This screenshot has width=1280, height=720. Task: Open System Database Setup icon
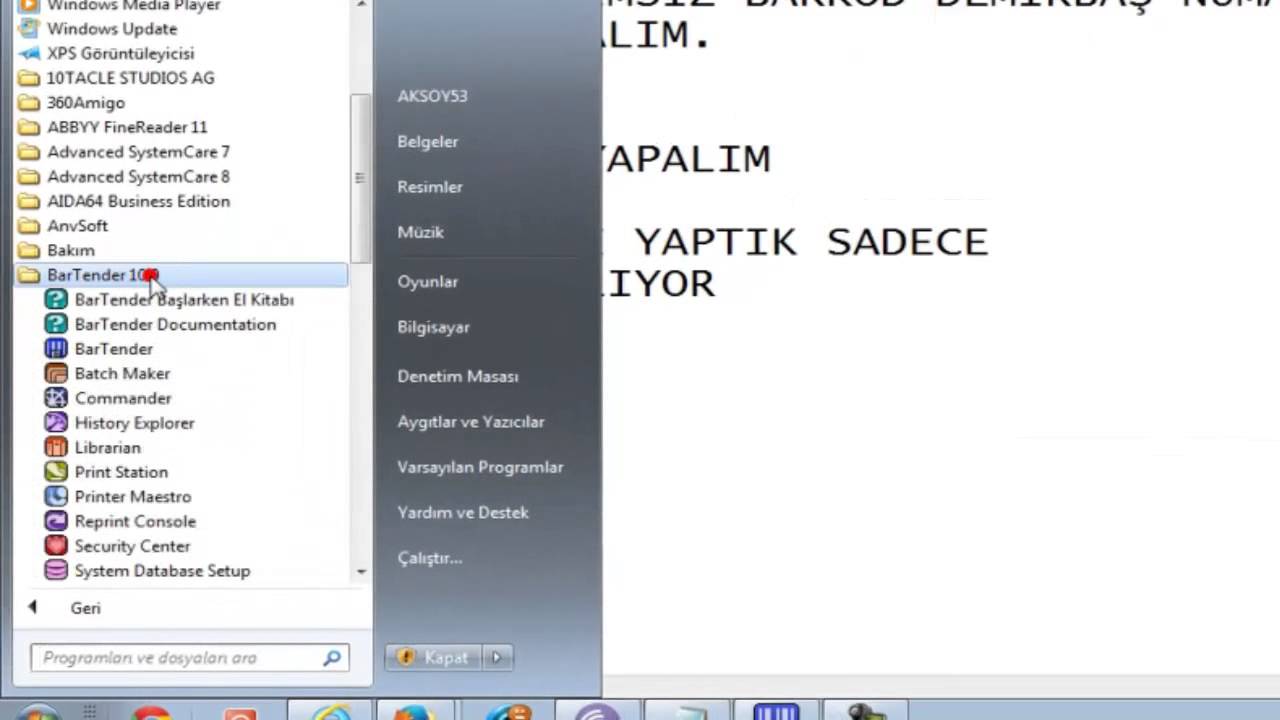pos(57,571)
